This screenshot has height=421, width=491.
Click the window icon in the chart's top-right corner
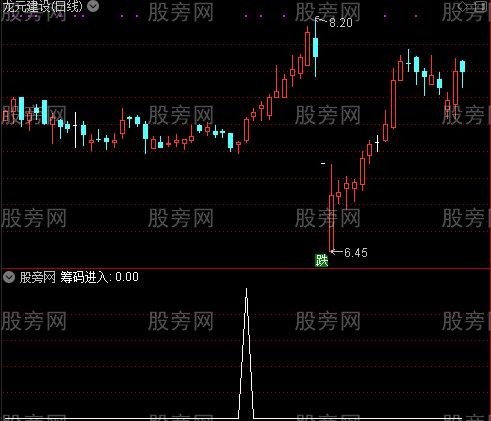480,6
